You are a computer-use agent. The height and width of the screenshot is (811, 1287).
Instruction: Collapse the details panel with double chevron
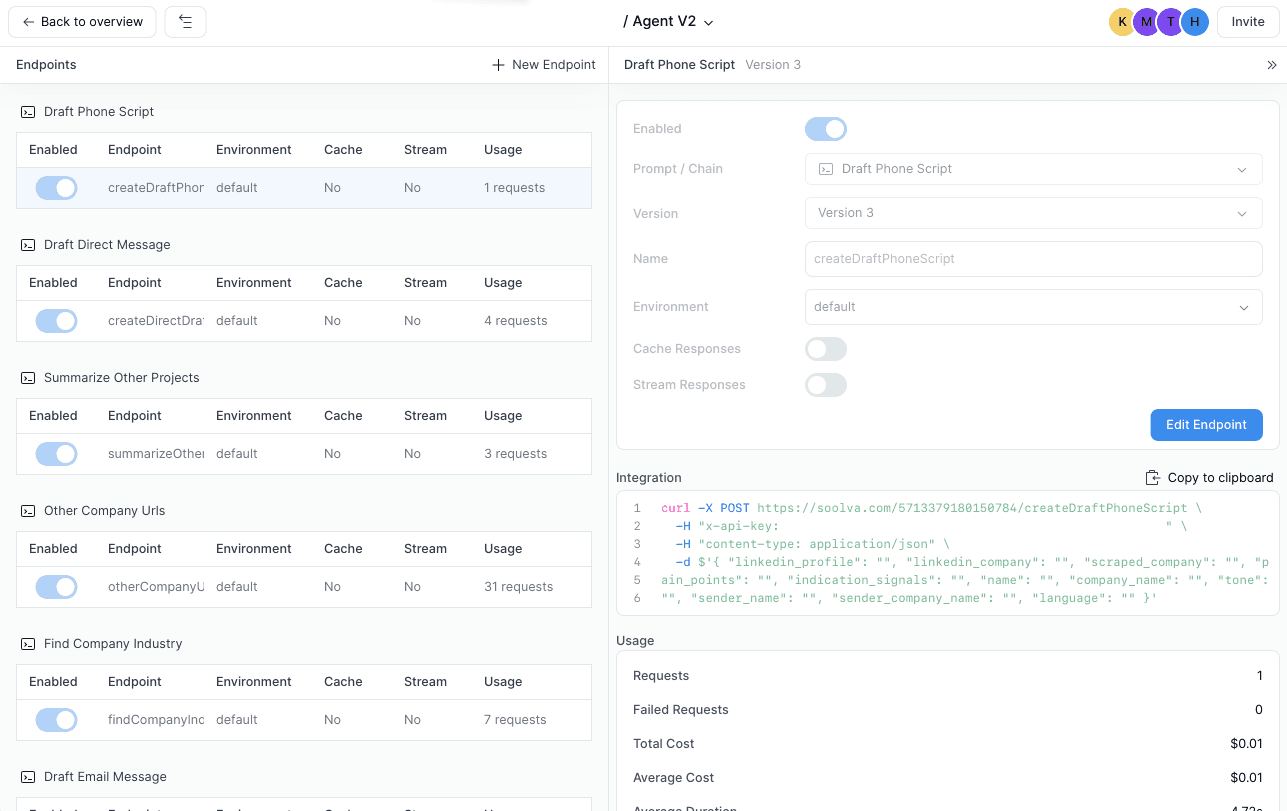click(1272, 65)
